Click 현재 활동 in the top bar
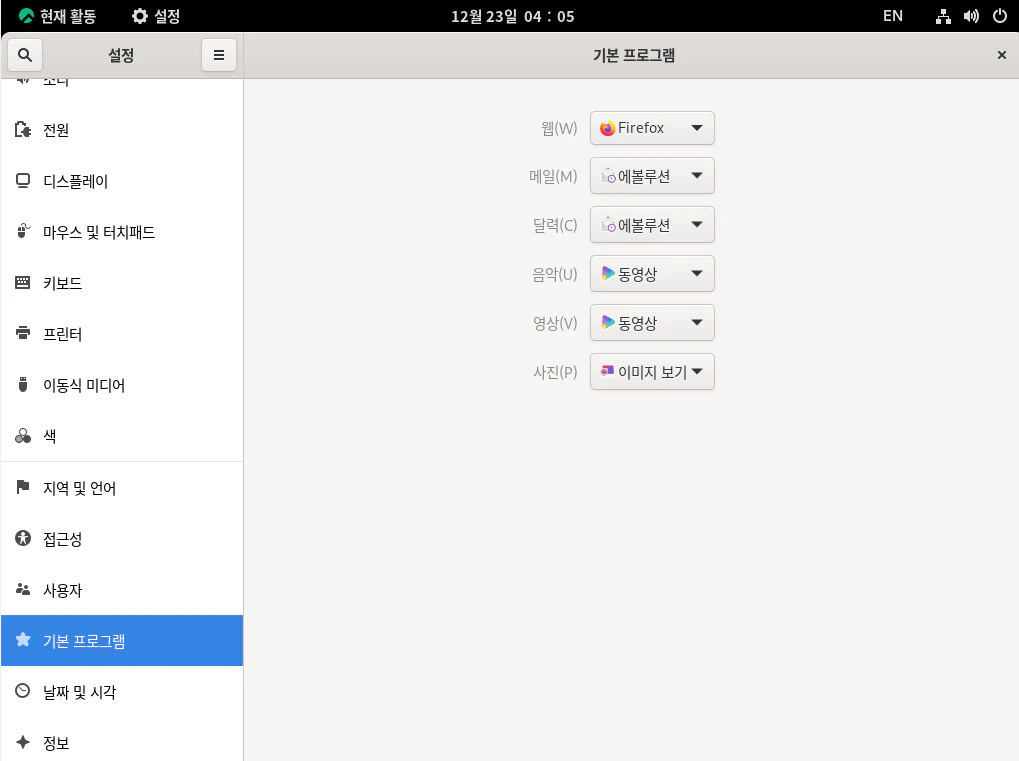The image size is (1019, 761). click(57, 16)
